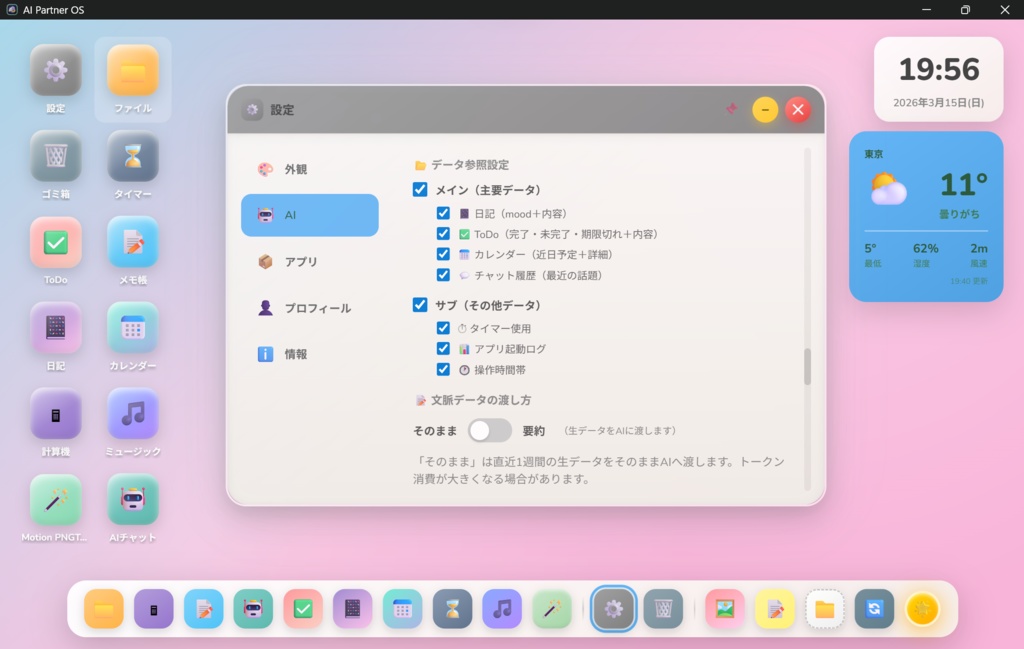This screenshot has width=1024, height=649.
Task: Start the タイマー app from the desktop
Action: coord(132,157)
